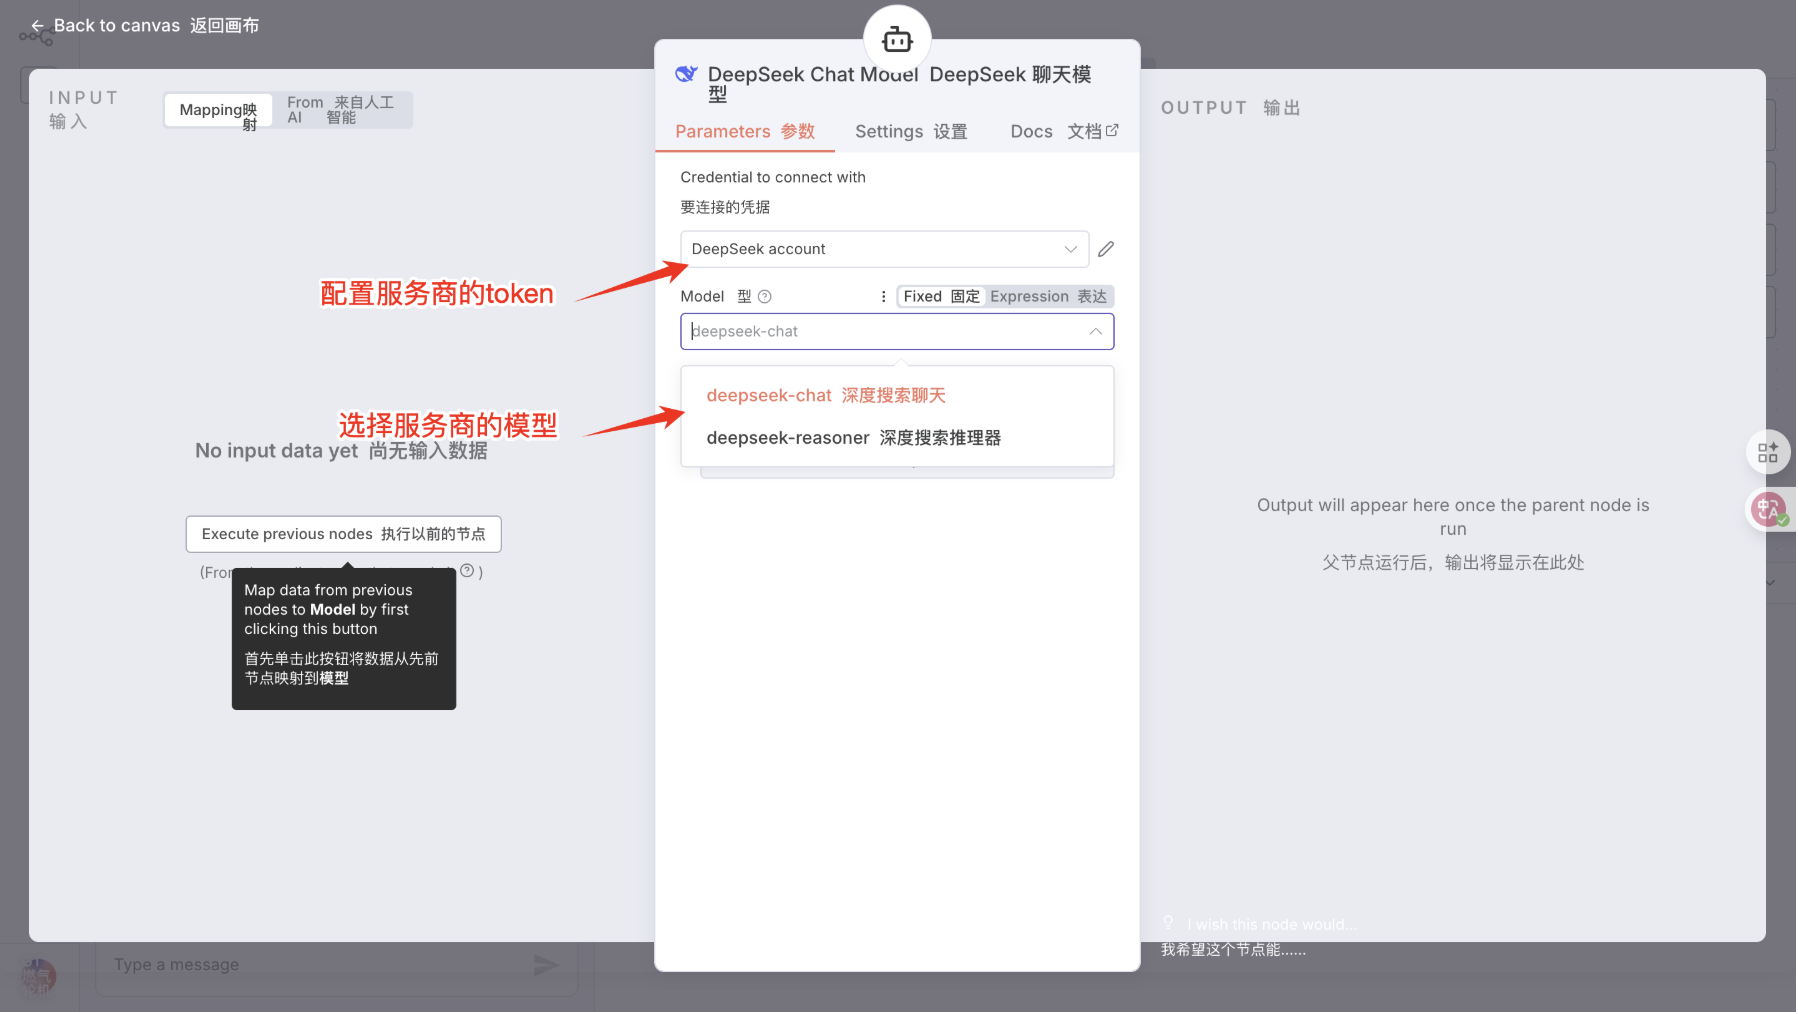Viewport: 1798px width, 1014px height.
Task: Select deepseek-reasoner from the model list
Action: (x=897, y=438)
